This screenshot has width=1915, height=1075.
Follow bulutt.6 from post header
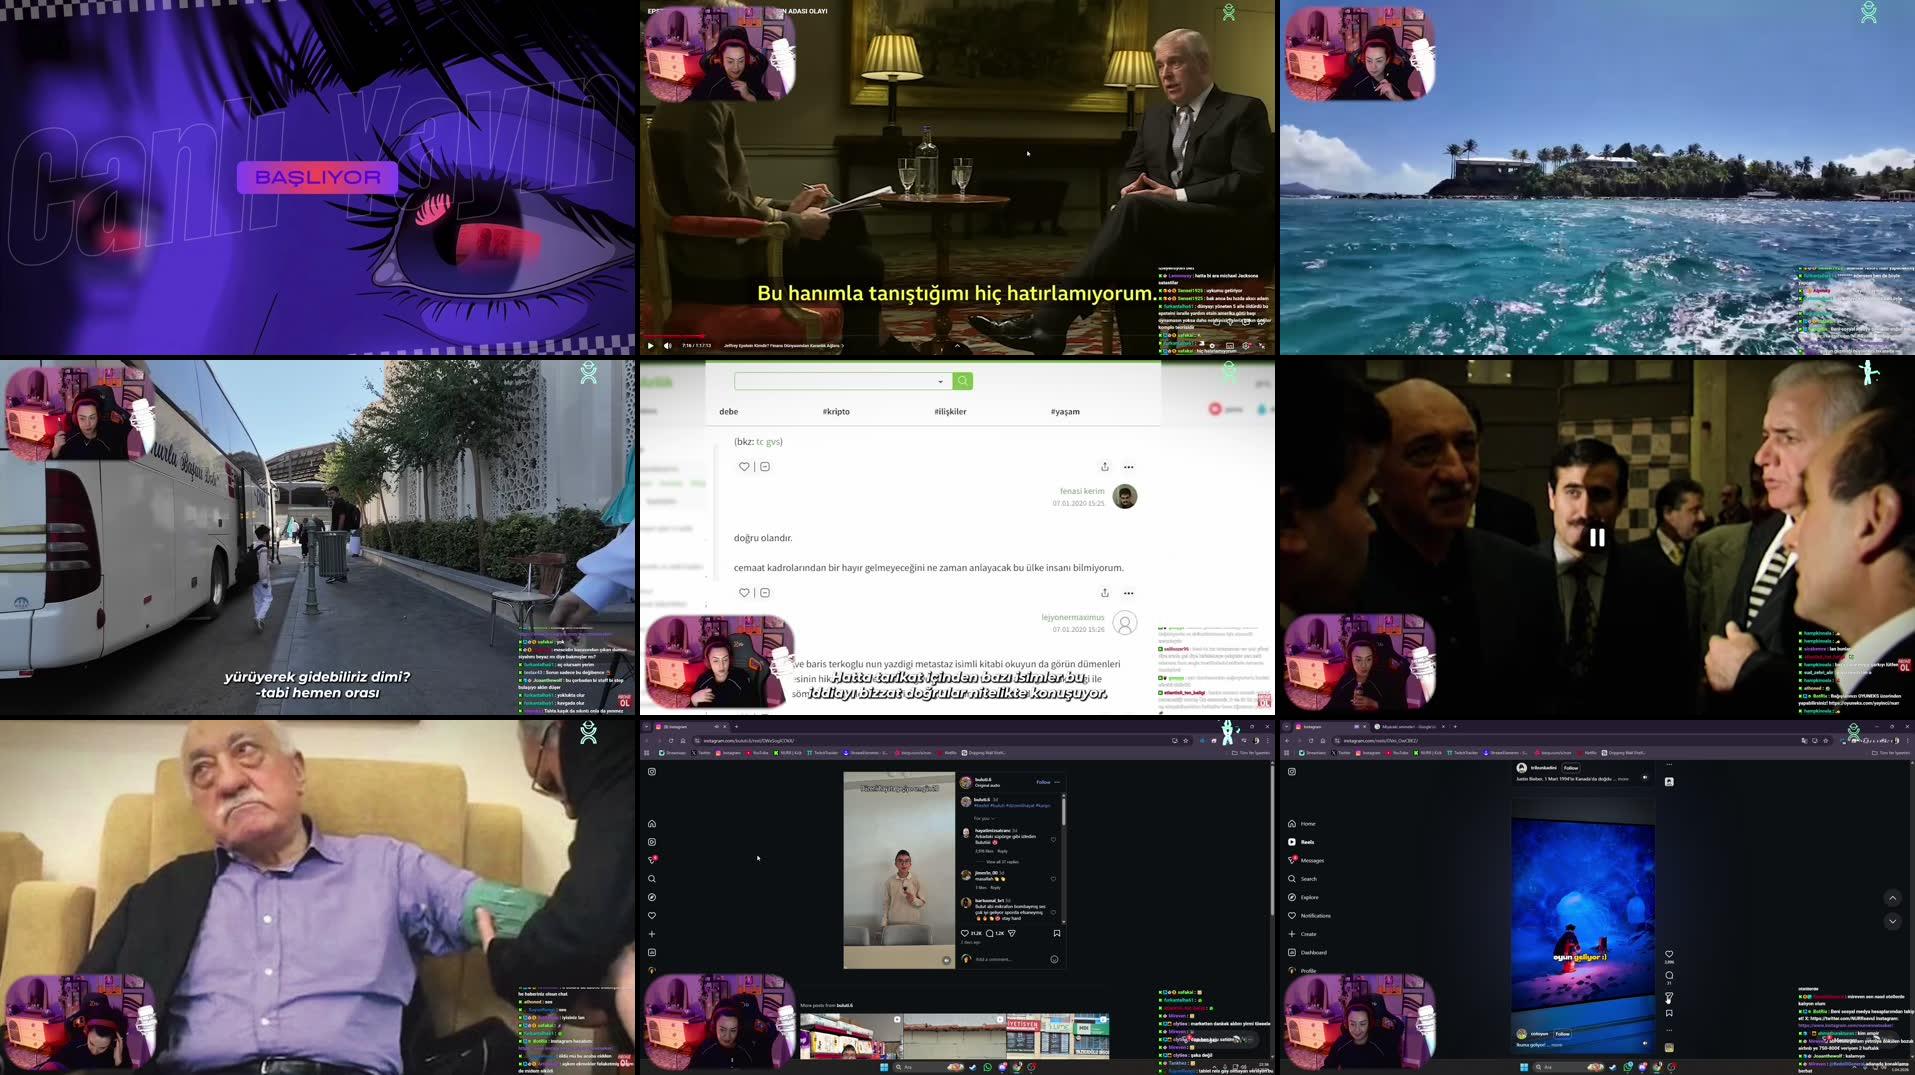[1043, 782]
